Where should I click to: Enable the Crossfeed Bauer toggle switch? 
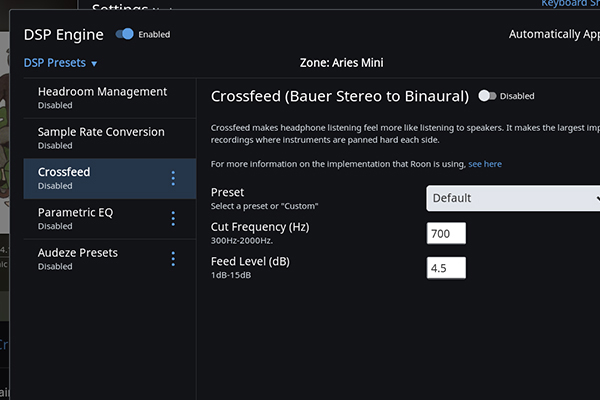pos(487,96)
